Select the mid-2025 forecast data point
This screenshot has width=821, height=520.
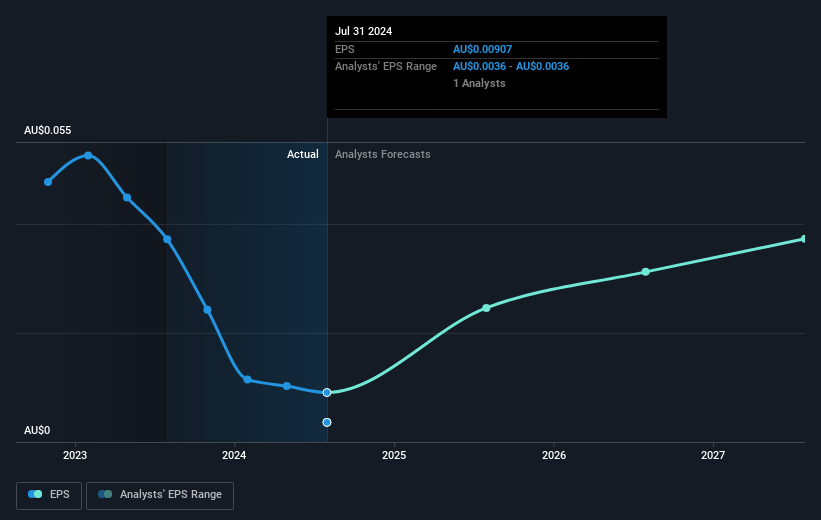click(486, 308)
